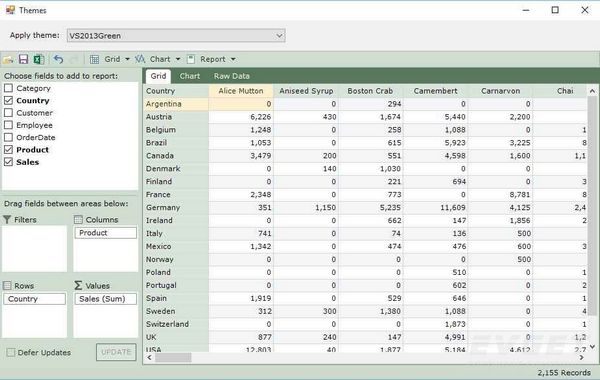Maximize the Themes window
This screenshot has height=380, width=600.
click(555, 10)
